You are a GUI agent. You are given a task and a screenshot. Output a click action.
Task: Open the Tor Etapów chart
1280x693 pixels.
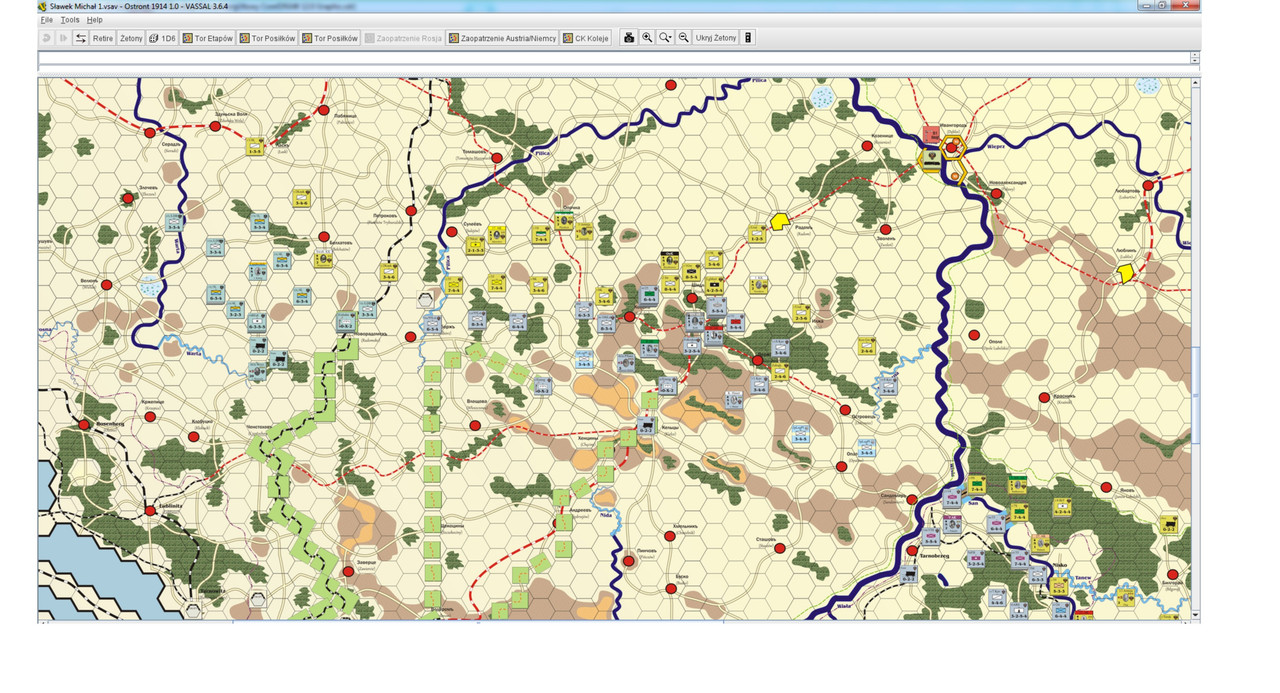(207, 38)
